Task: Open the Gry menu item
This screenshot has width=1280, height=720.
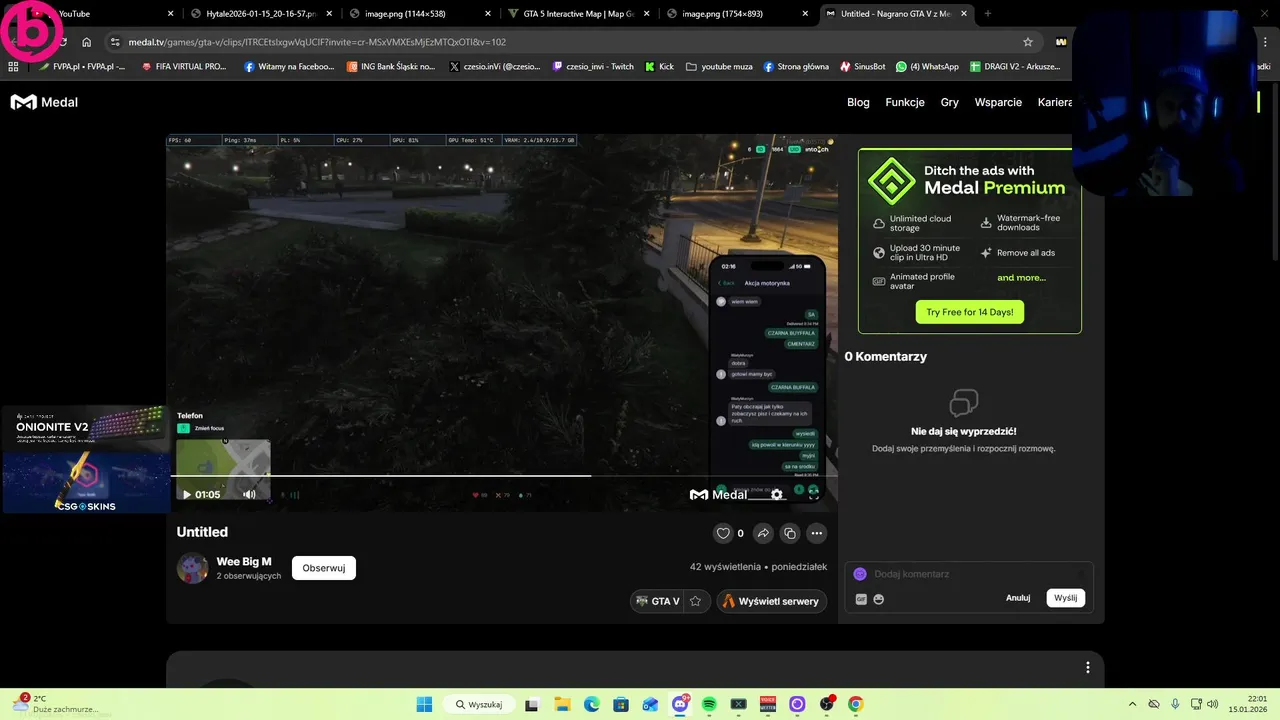Action: tap(949, 102)
